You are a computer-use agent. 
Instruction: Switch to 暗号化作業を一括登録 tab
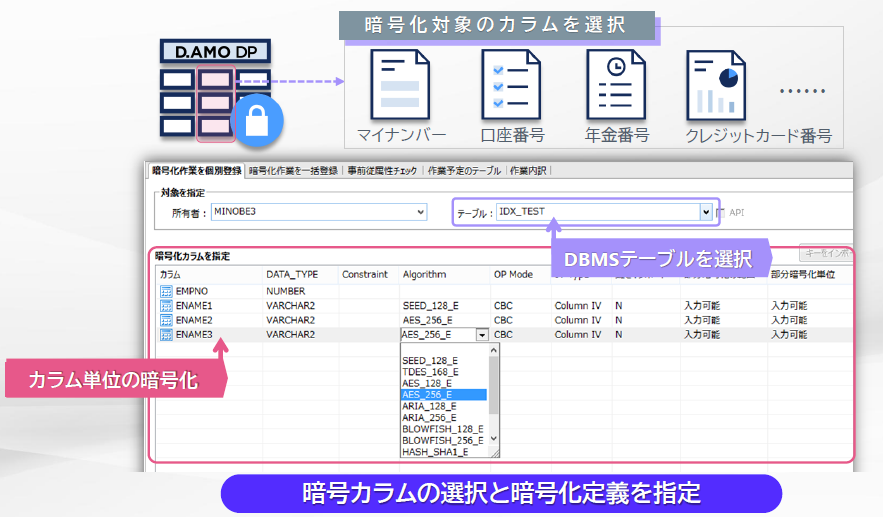(292, 171)
